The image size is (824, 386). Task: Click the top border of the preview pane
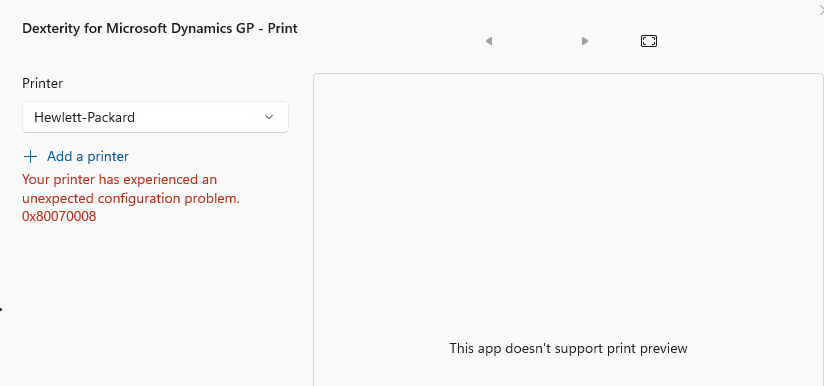coord(568,74)
